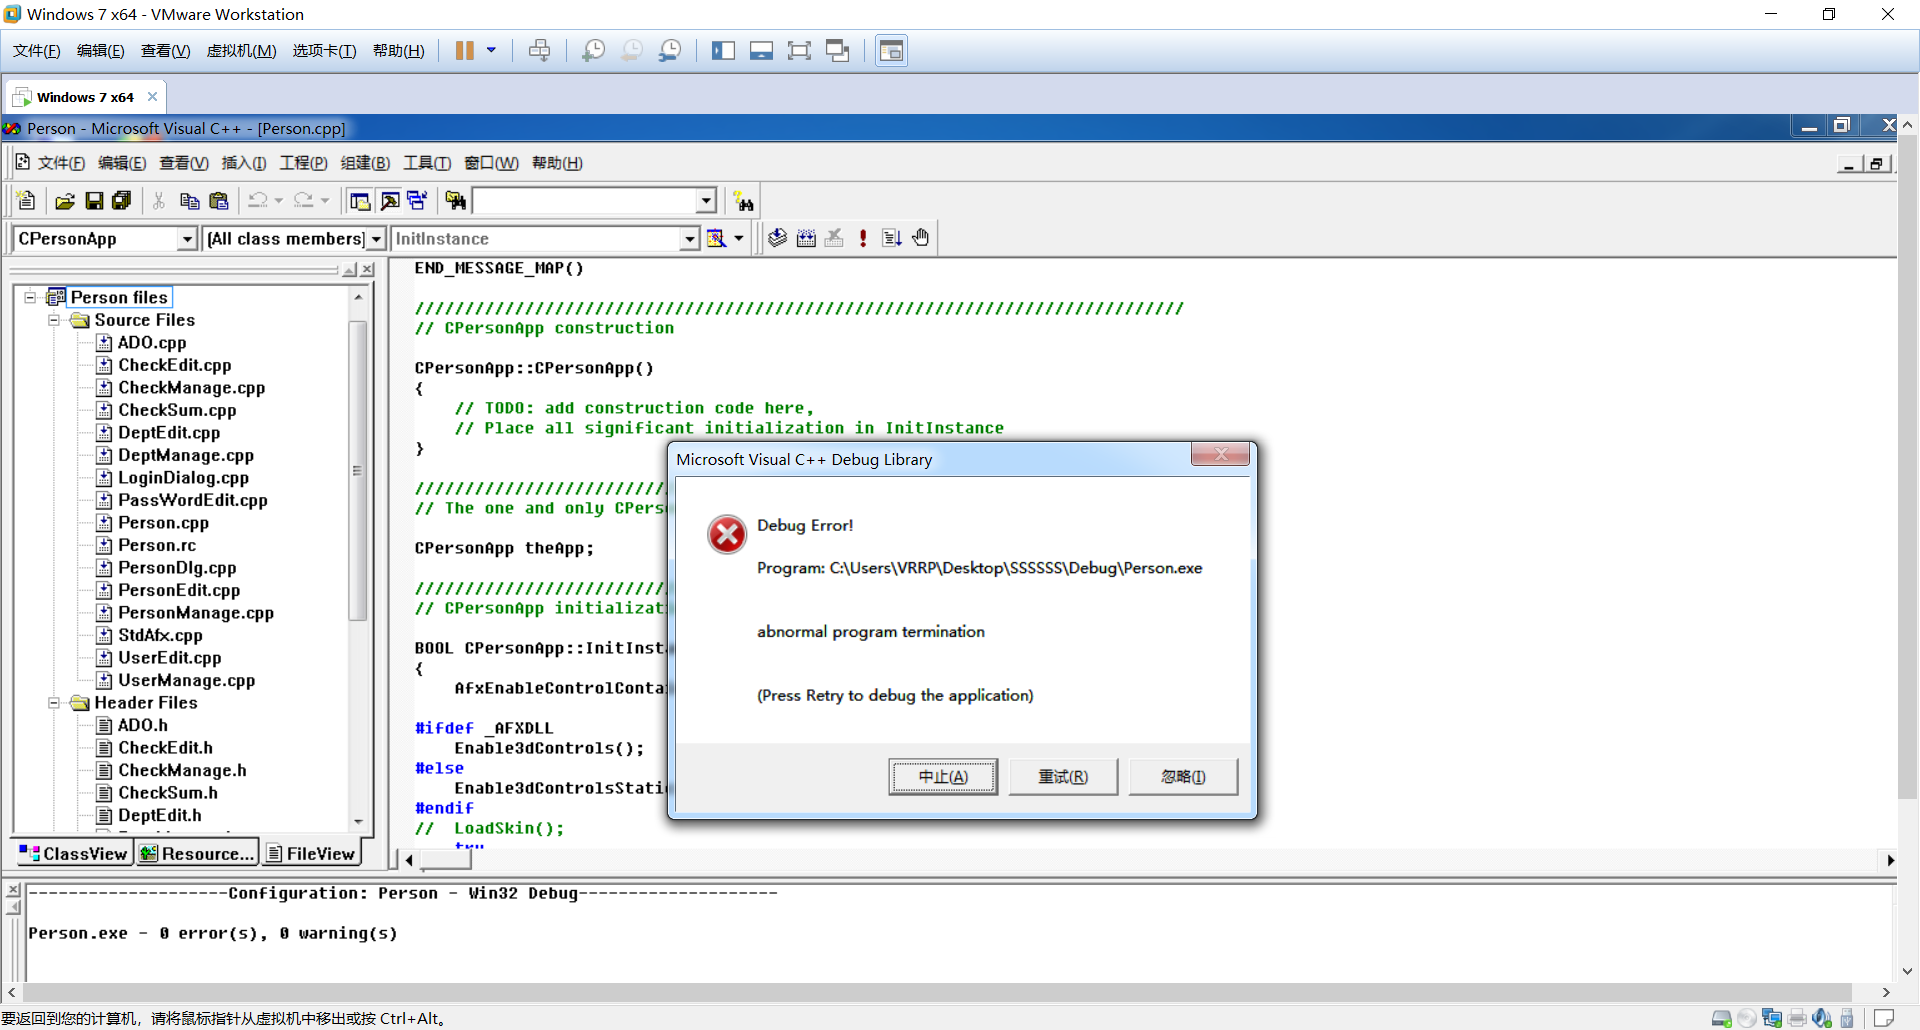Viewport: 1920px width, 1030px height.
Task: Open the Visual C++ 组建(B) menu
Action: 365,163
